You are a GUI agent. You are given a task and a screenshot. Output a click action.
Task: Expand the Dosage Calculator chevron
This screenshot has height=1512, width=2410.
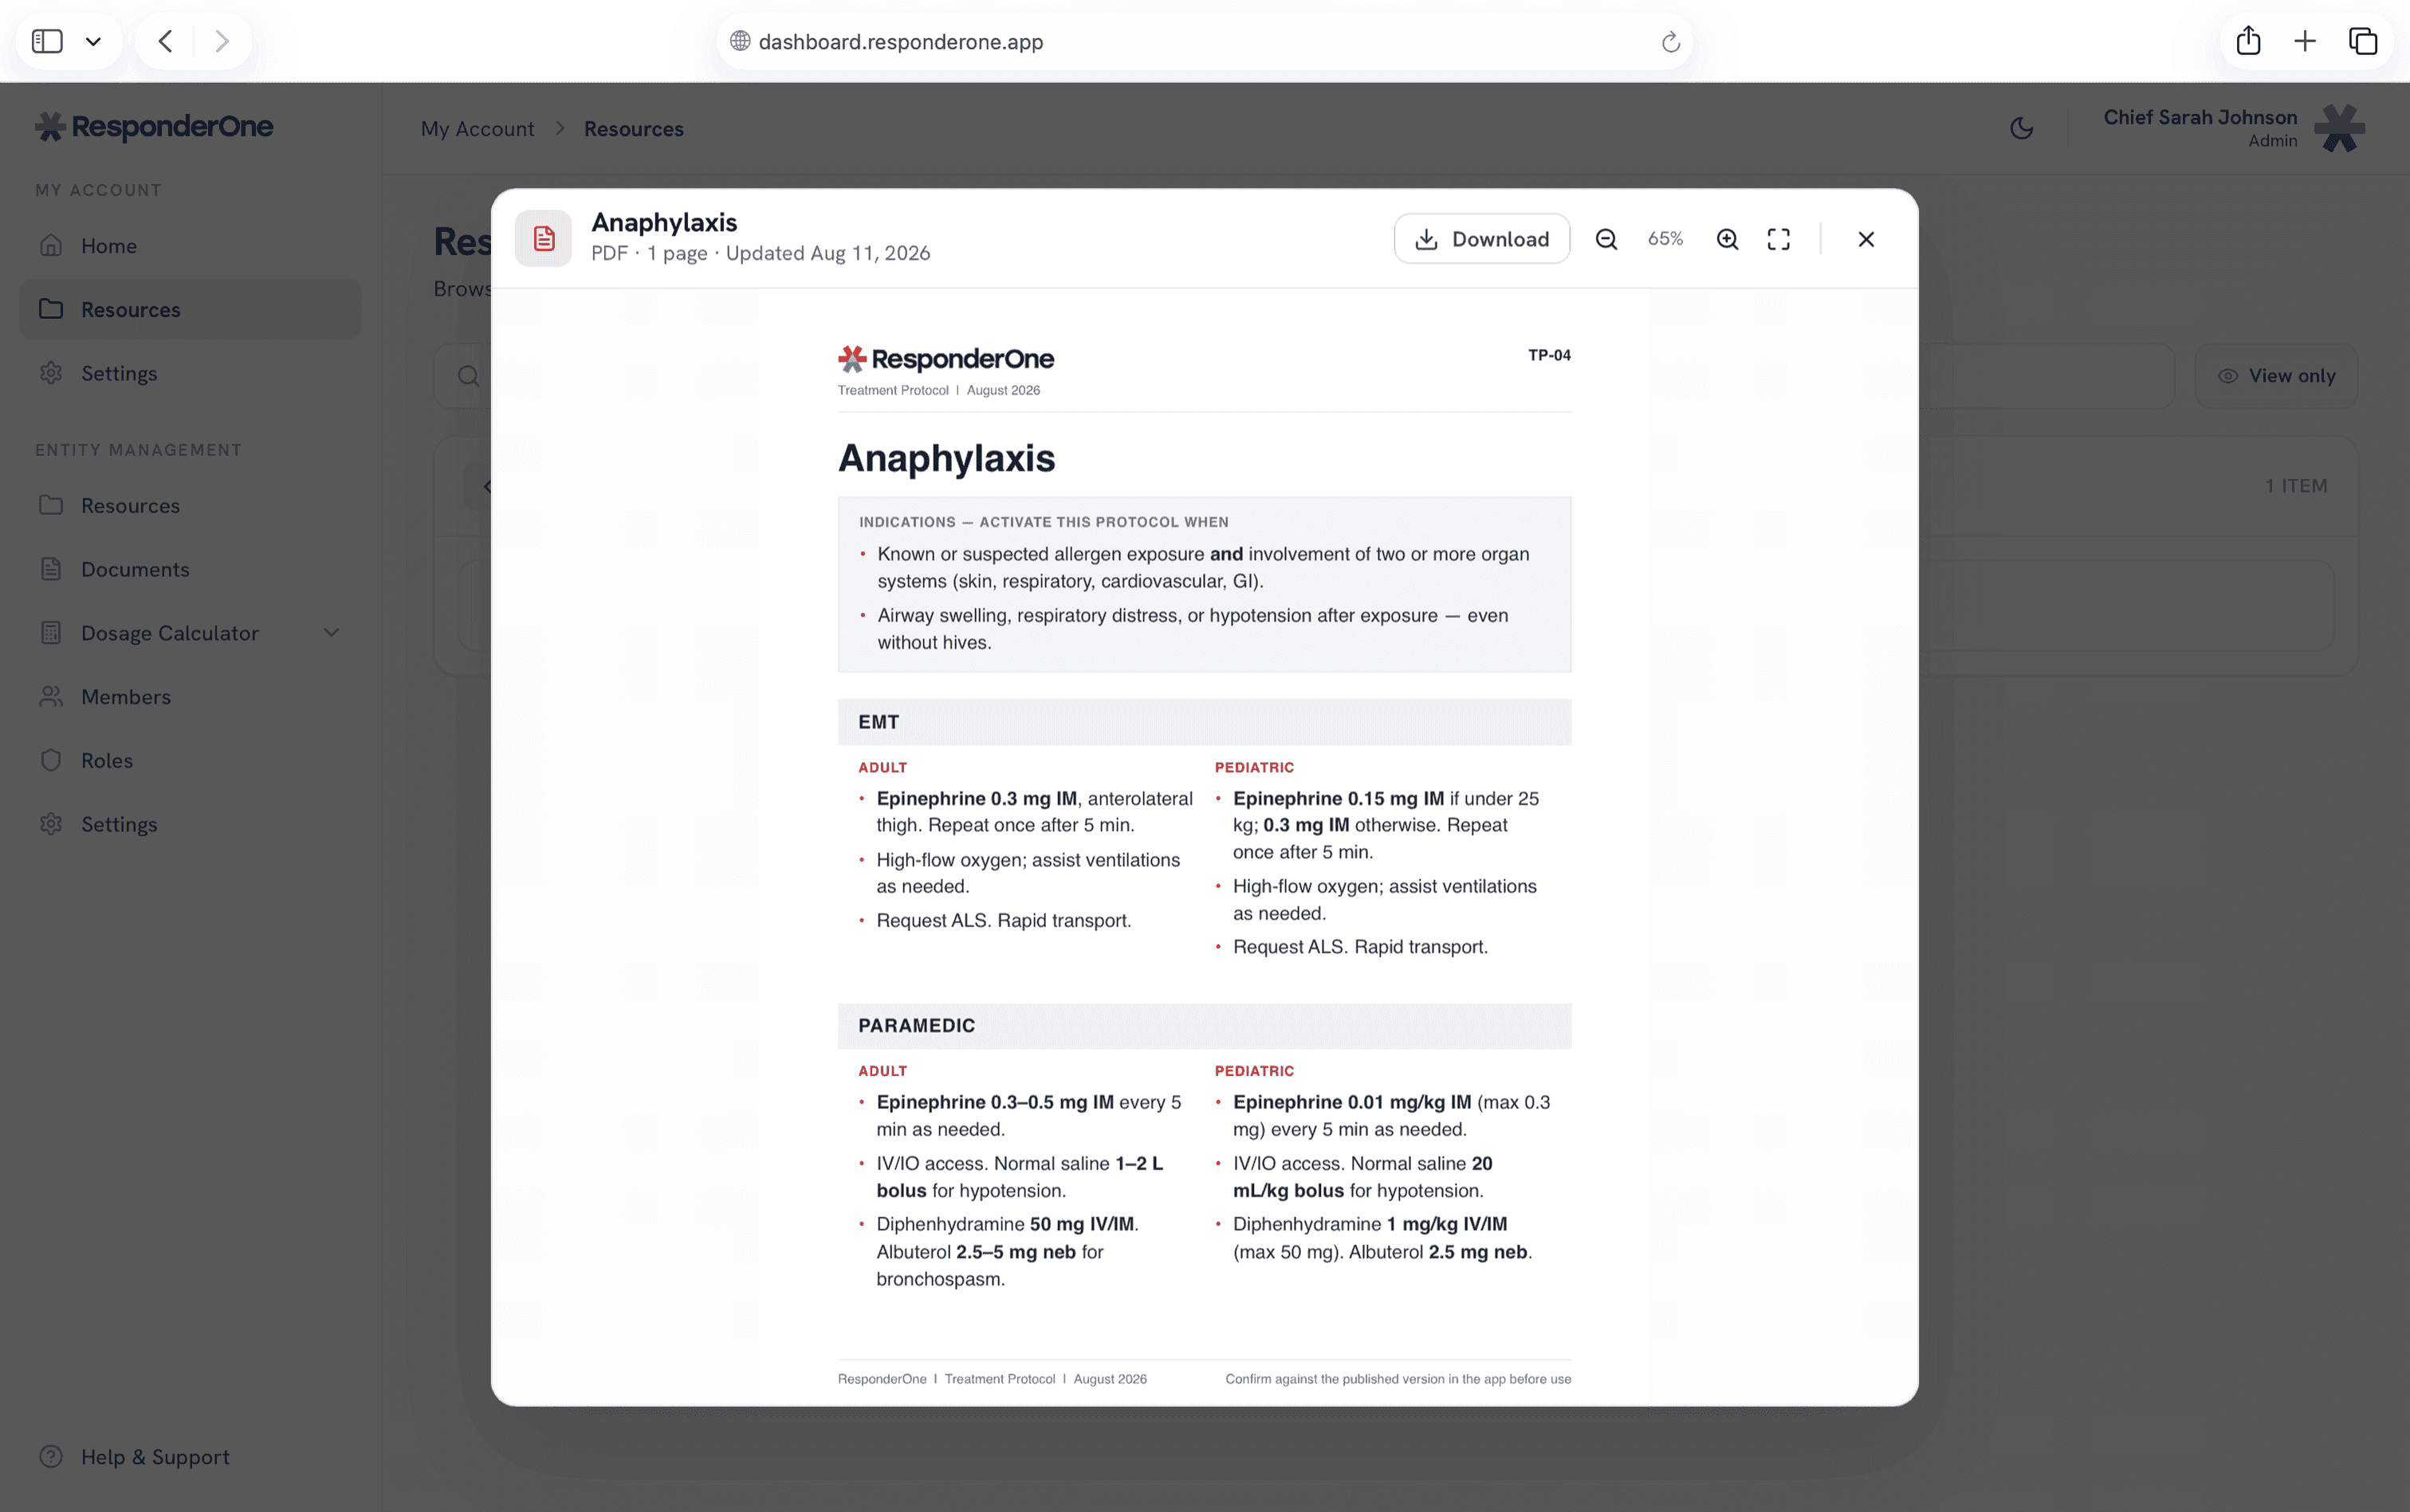tap(332, 633)
